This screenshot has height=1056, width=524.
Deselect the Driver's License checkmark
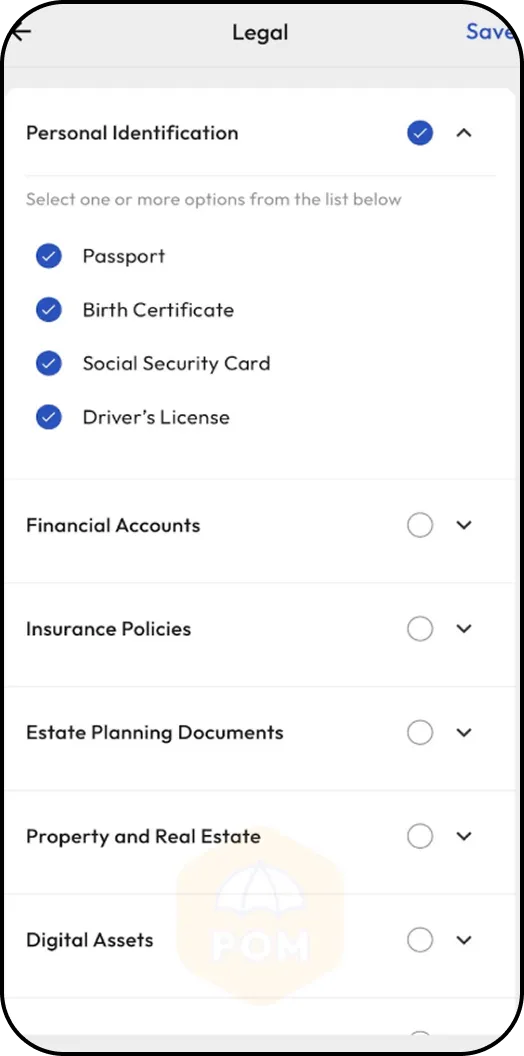coord(48,418)
